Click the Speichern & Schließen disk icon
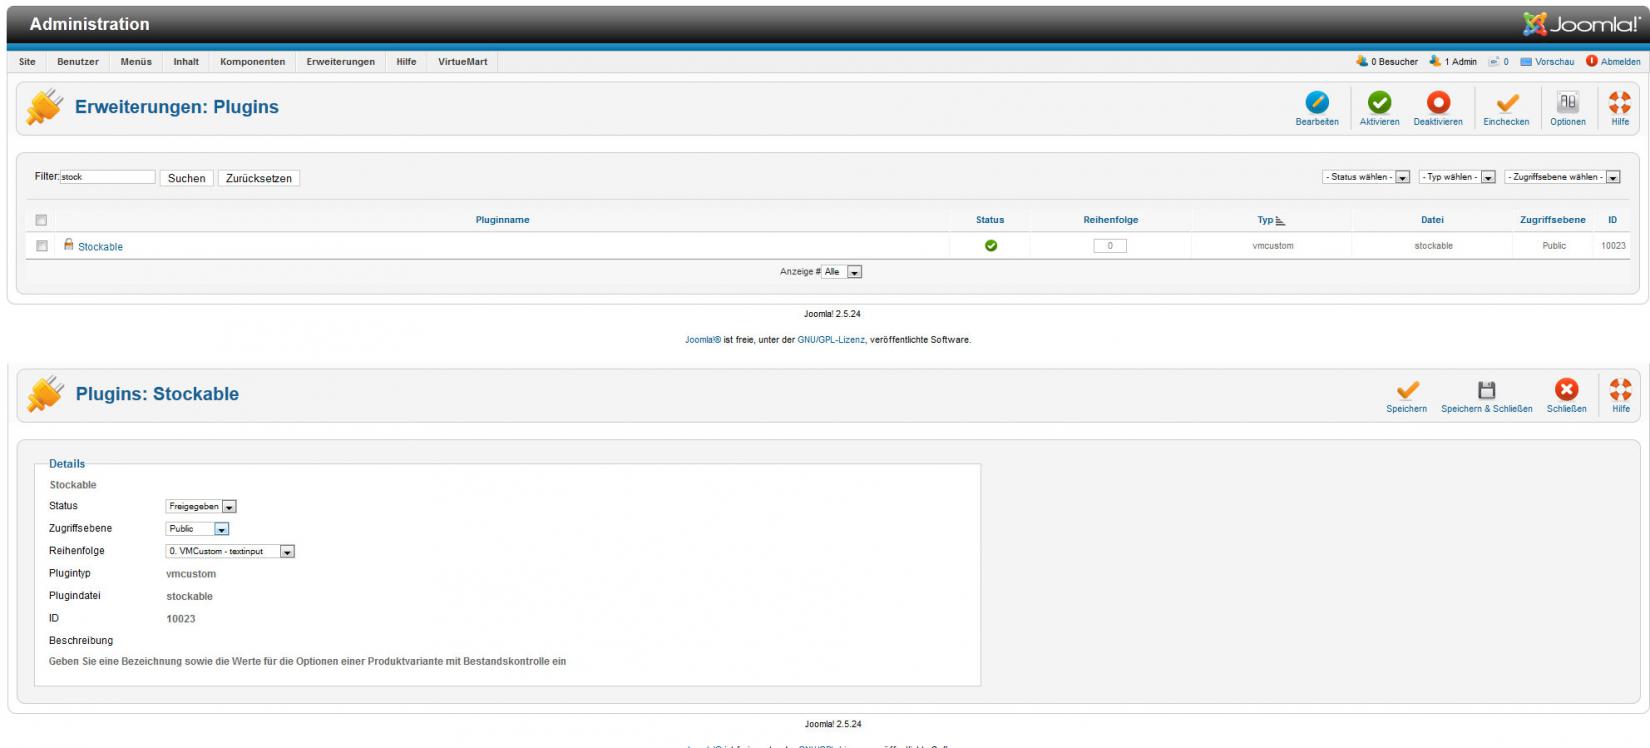The width and height of the screenshot is (1650, 748). click(1486, 390)
